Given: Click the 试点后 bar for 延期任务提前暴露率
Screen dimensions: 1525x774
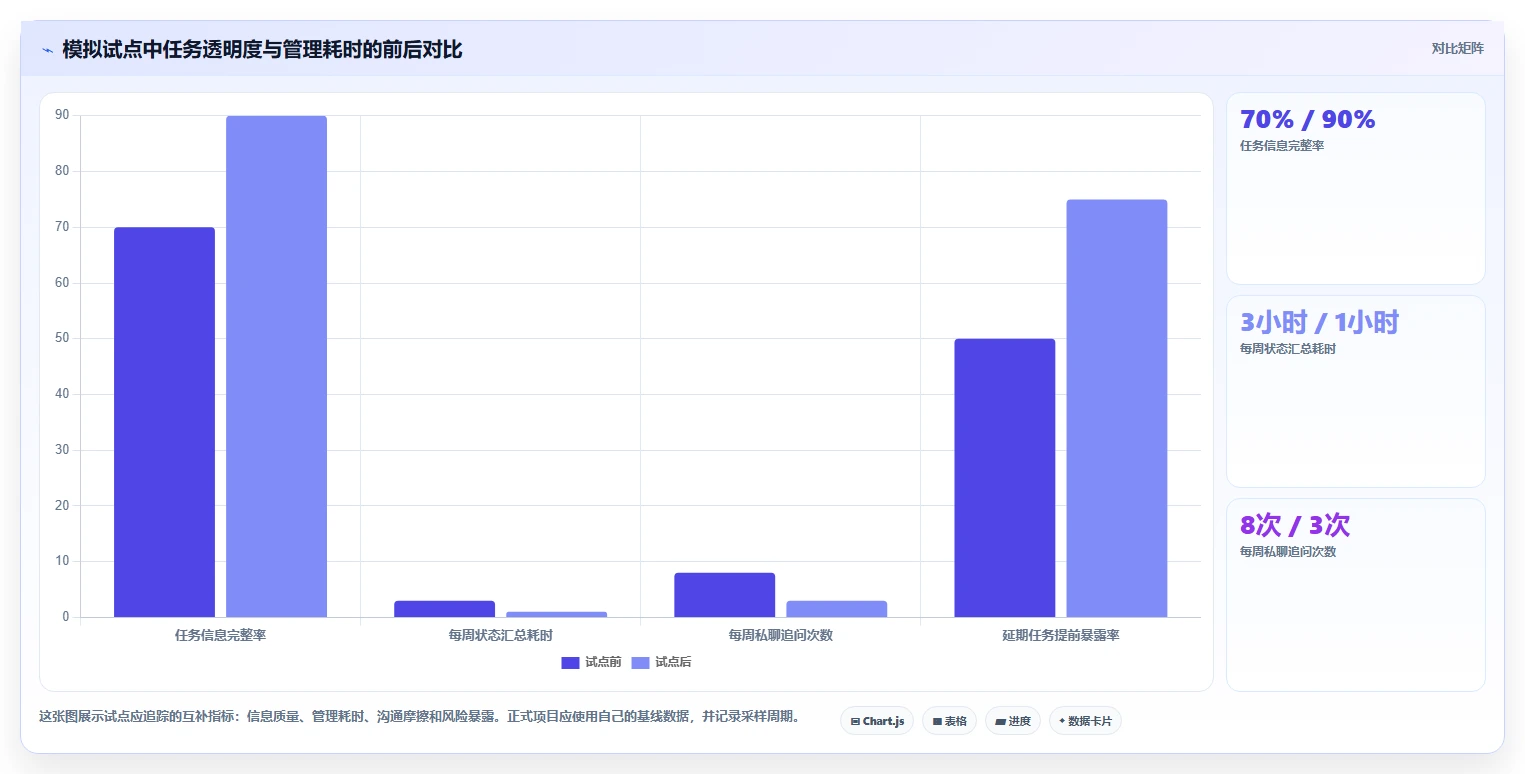Looking at the screenshot, I should [x=1116, y=408].
